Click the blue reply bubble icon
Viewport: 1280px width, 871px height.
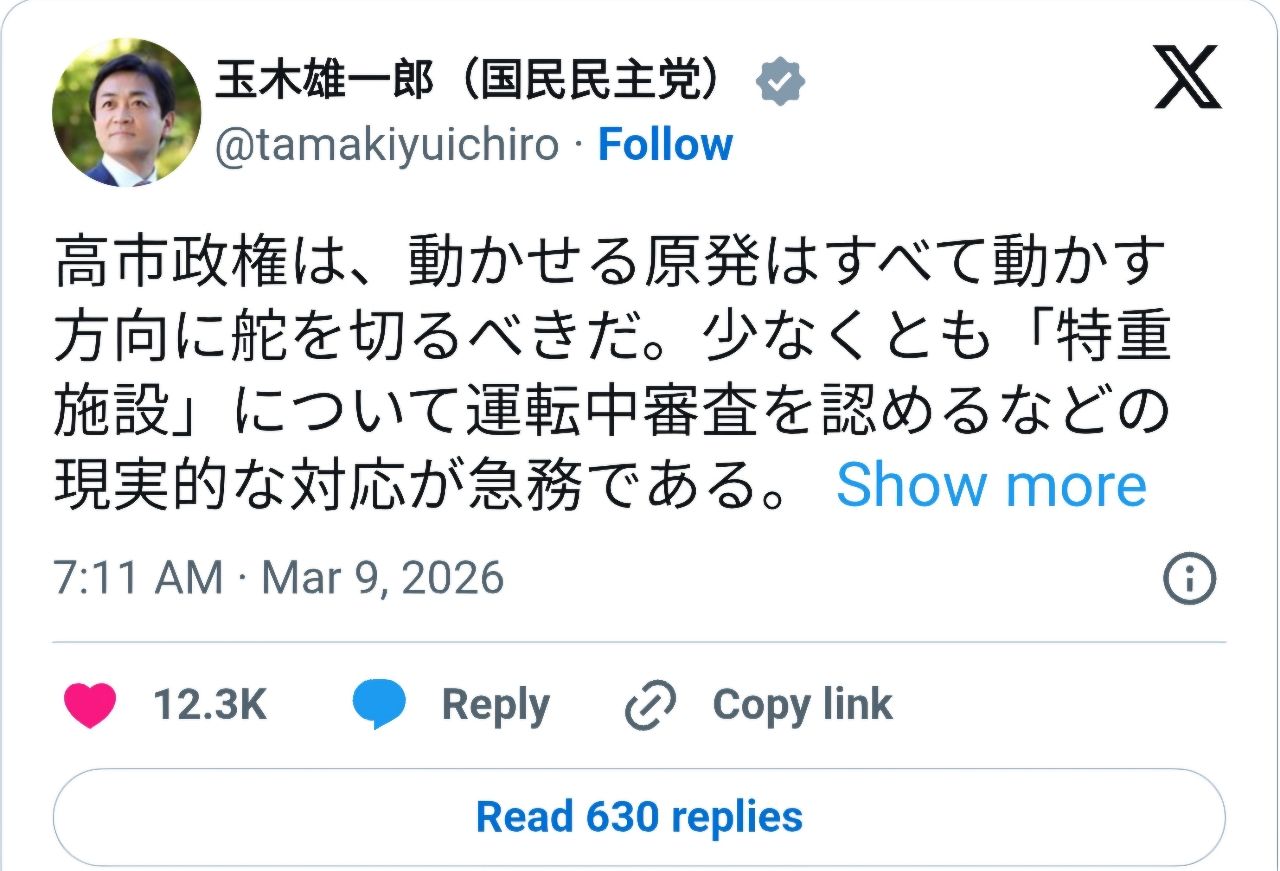pos(379,705)
